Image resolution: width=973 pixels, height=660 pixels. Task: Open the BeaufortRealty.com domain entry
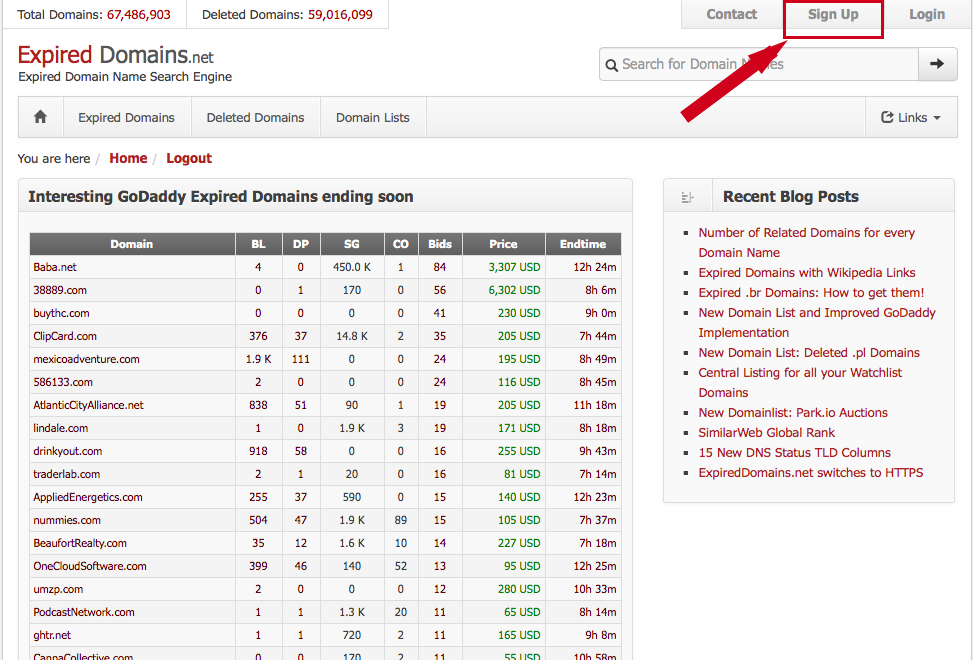point(80,543)
